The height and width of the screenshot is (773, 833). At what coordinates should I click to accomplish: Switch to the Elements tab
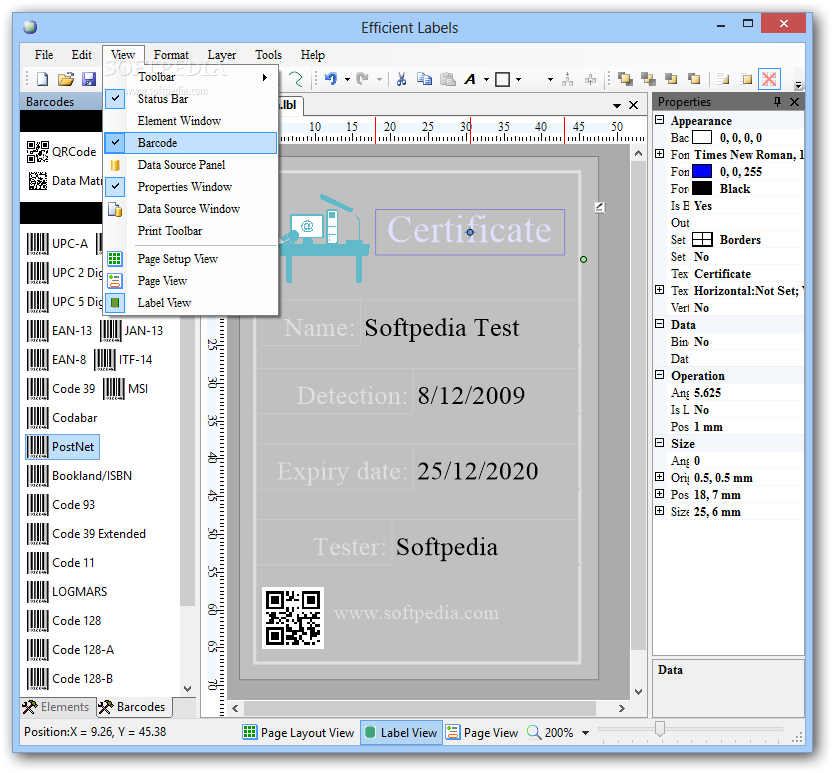tap(57, 707)
